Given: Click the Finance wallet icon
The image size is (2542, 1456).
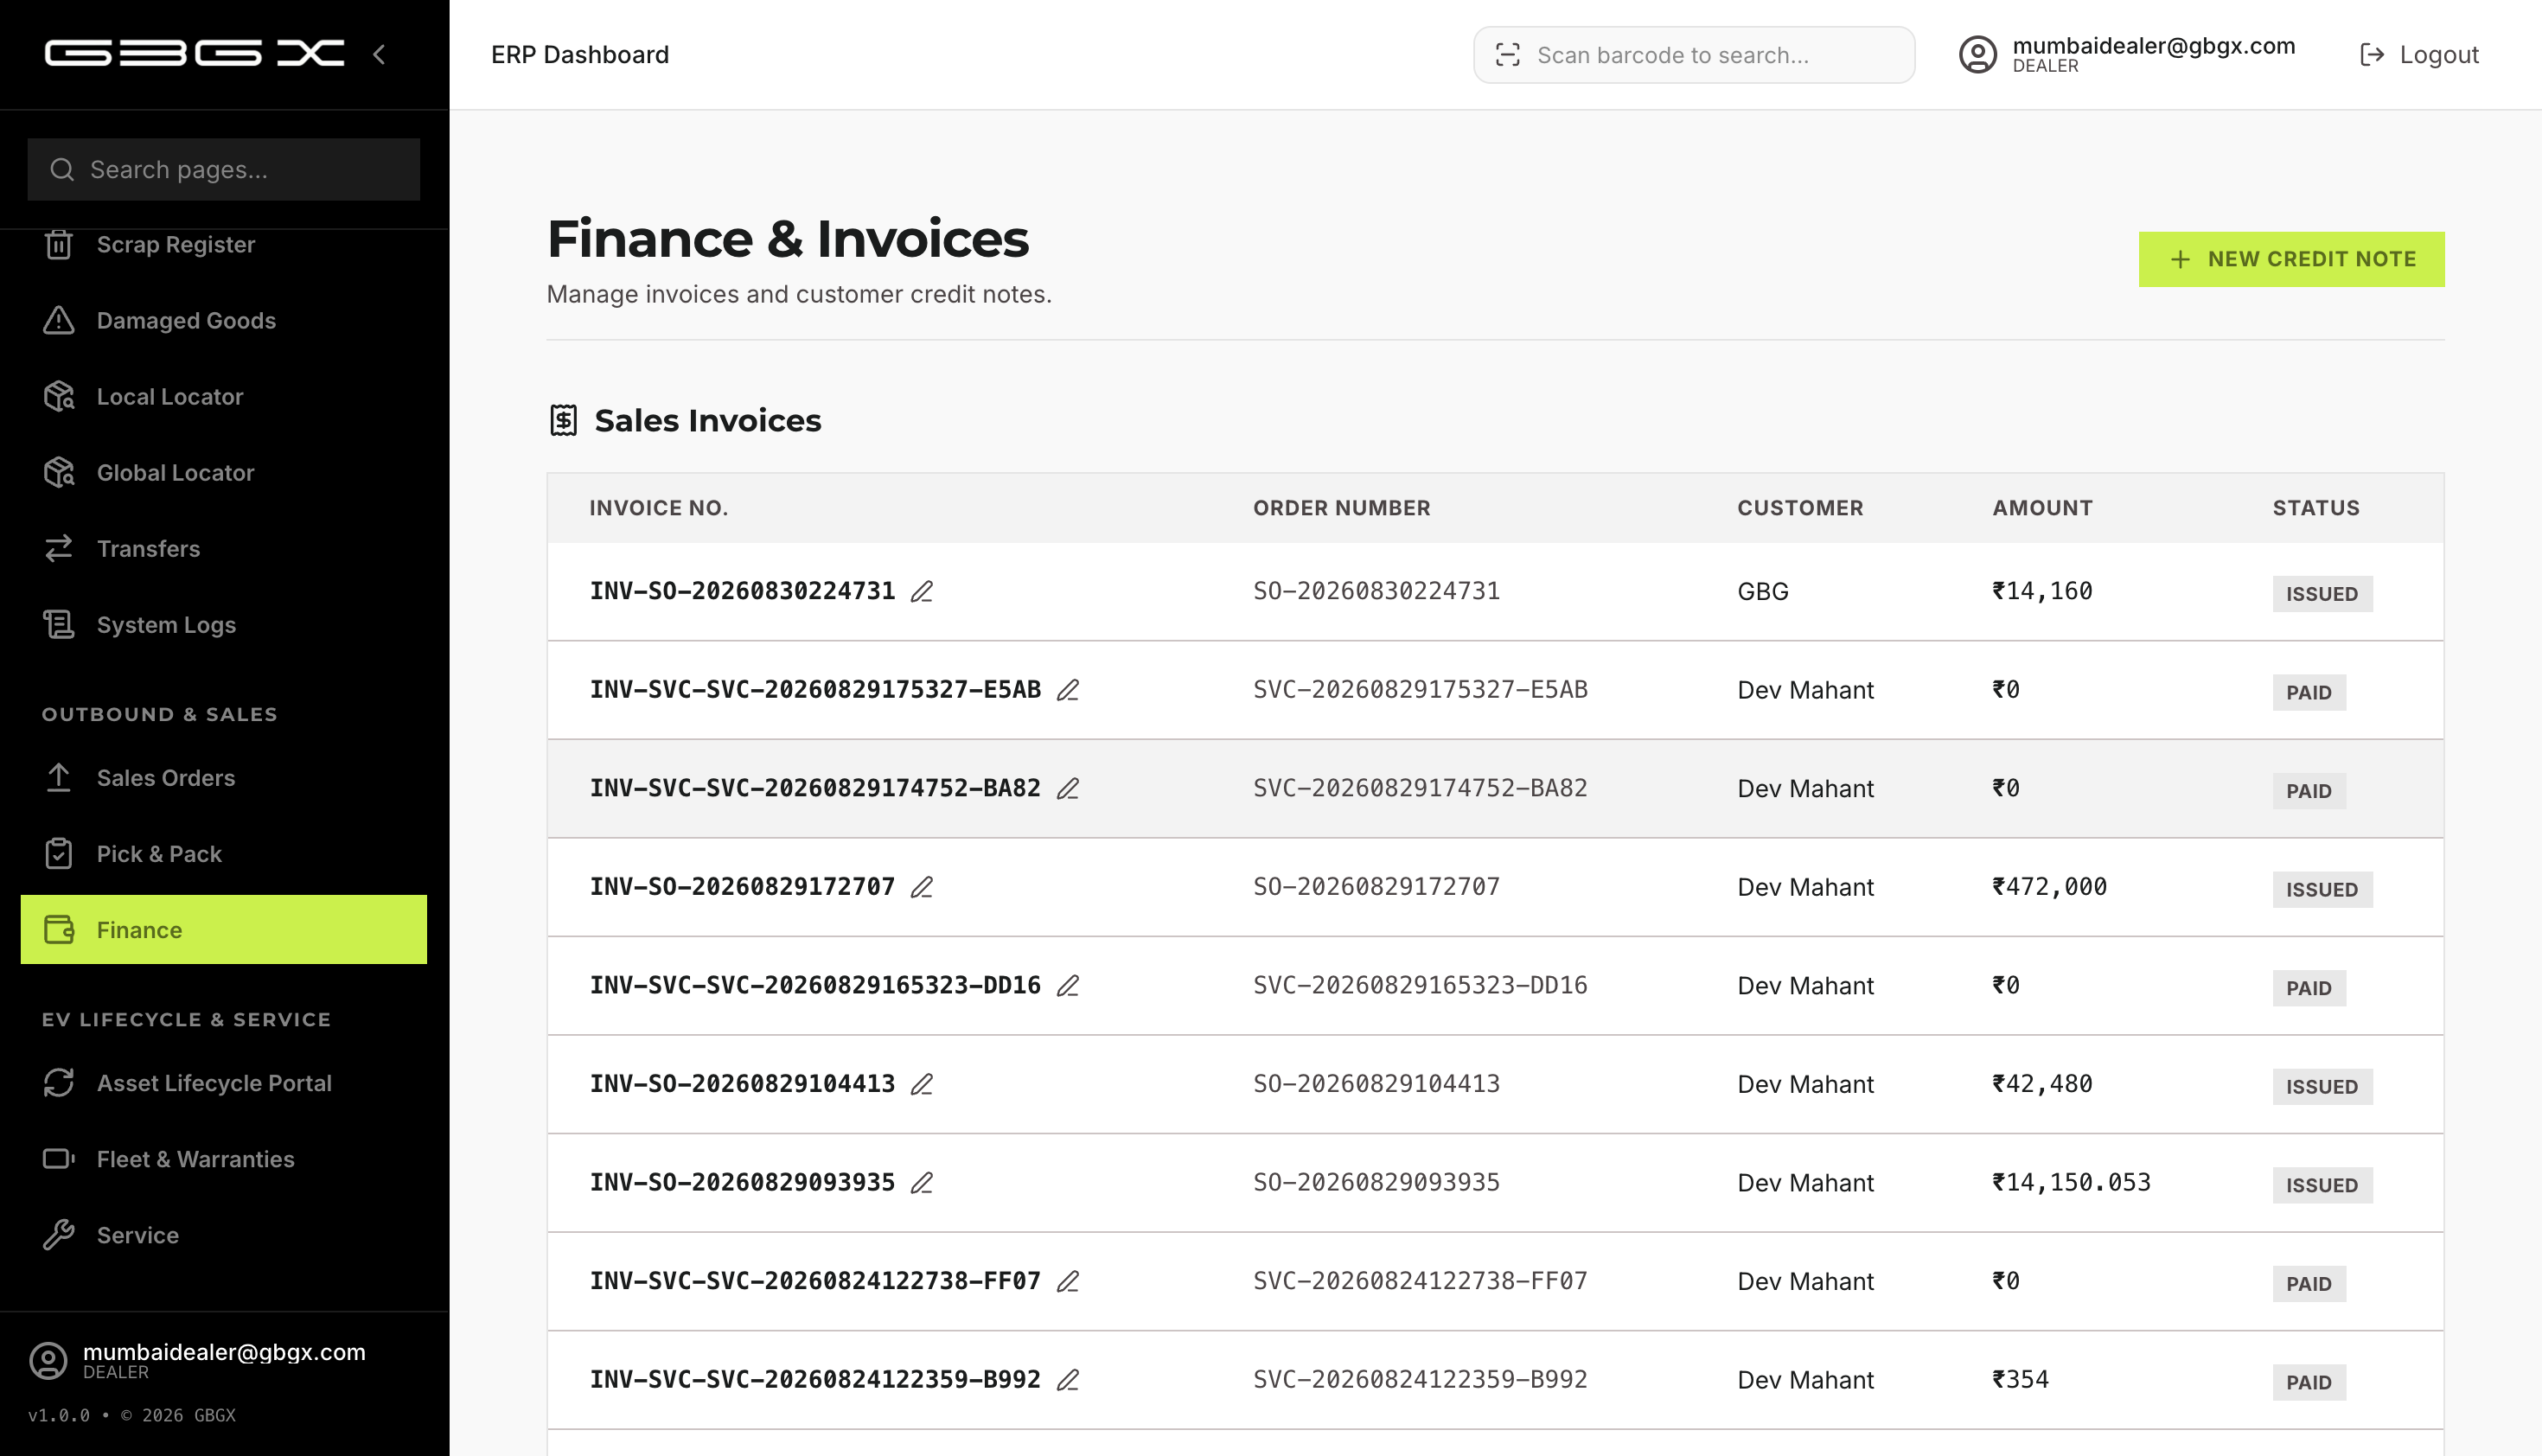Looking at the screenshot, I should (59, 929).
